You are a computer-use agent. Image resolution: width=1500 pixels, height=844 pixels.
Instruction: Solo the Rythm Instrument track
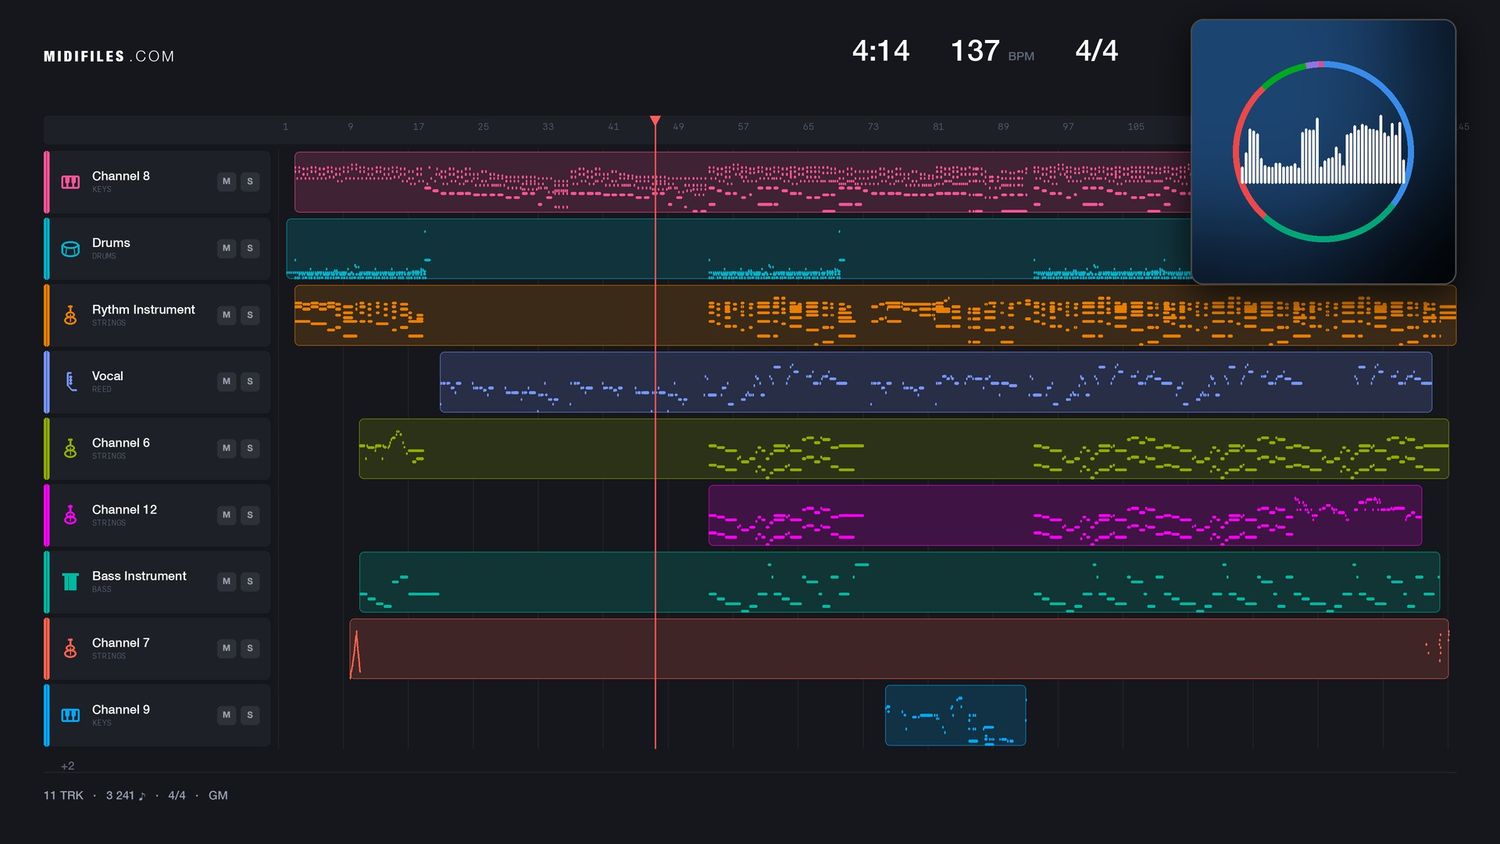[x=250, y=315]
